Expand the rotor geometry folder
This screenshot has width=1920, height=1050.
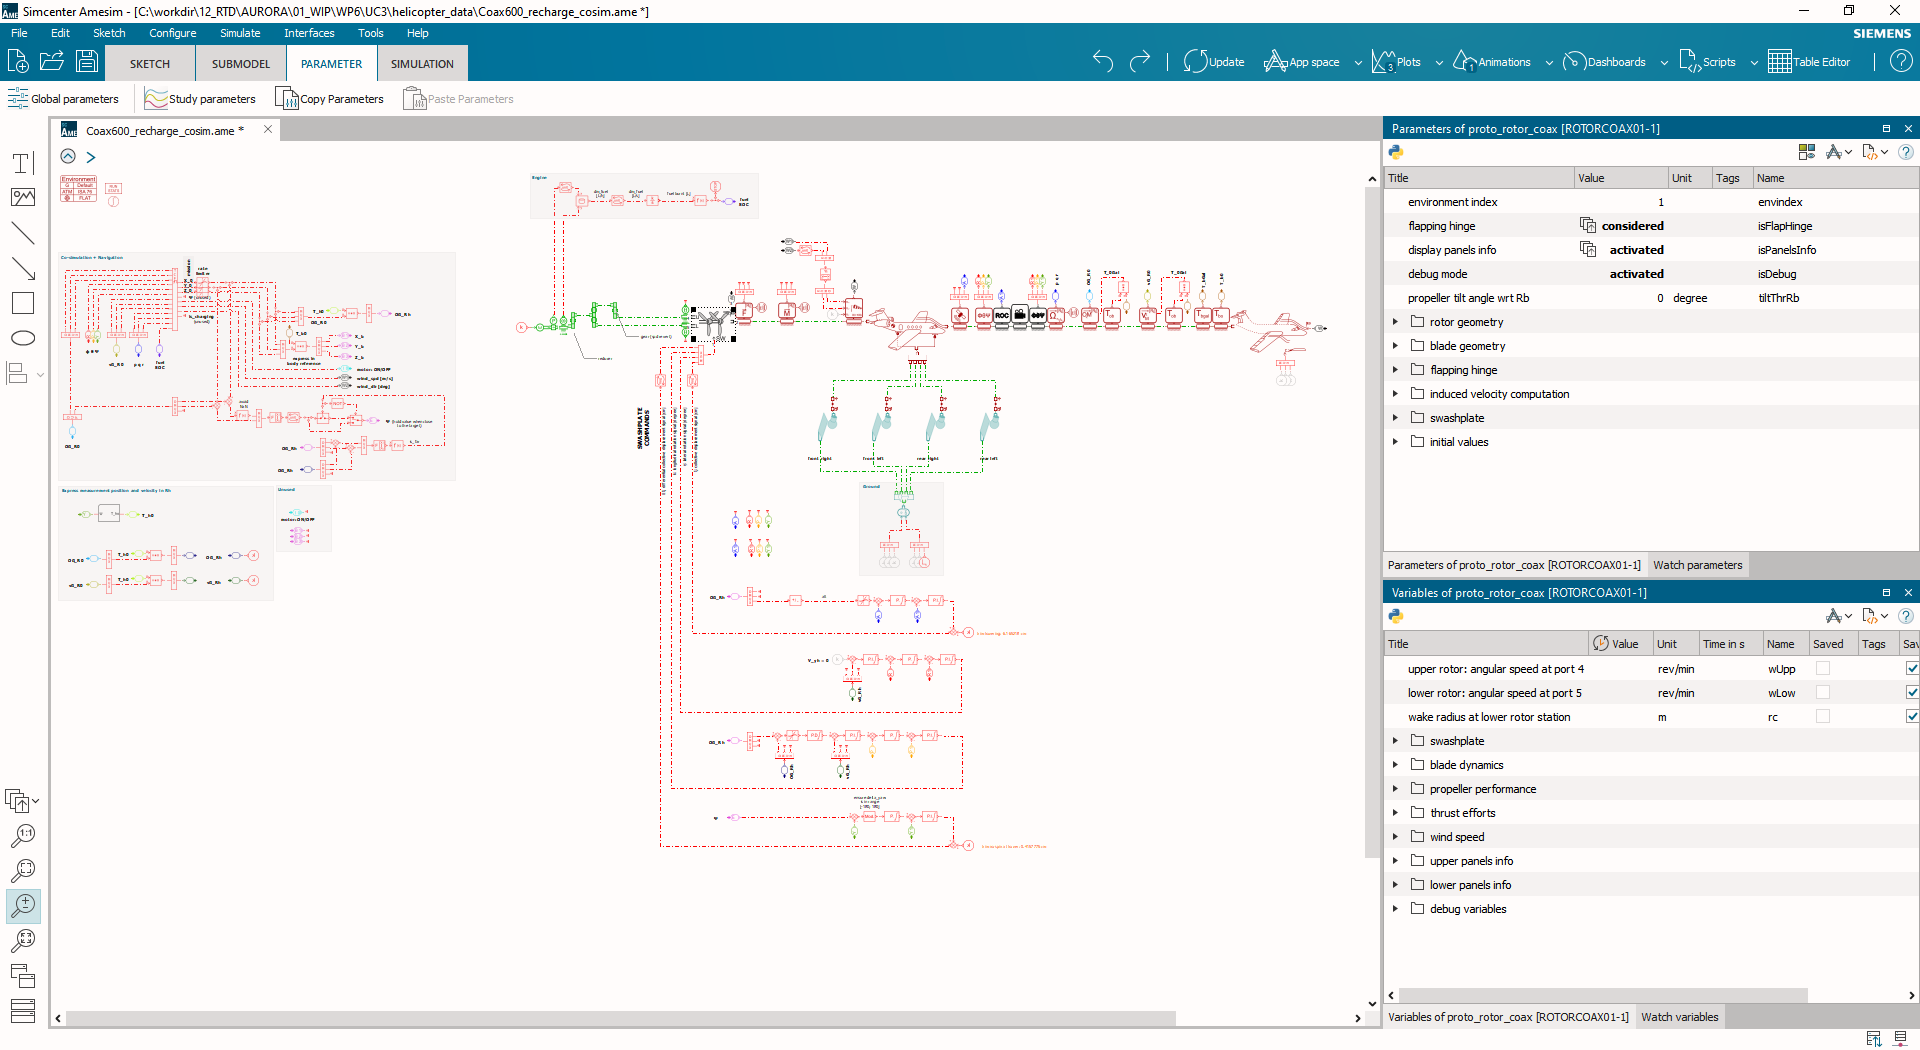point(1396,321)
